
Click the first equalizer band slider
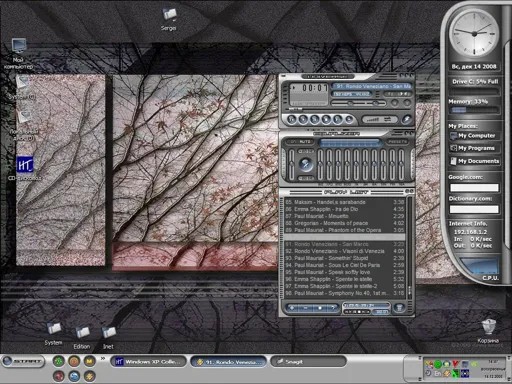click(x=320, y=164)
